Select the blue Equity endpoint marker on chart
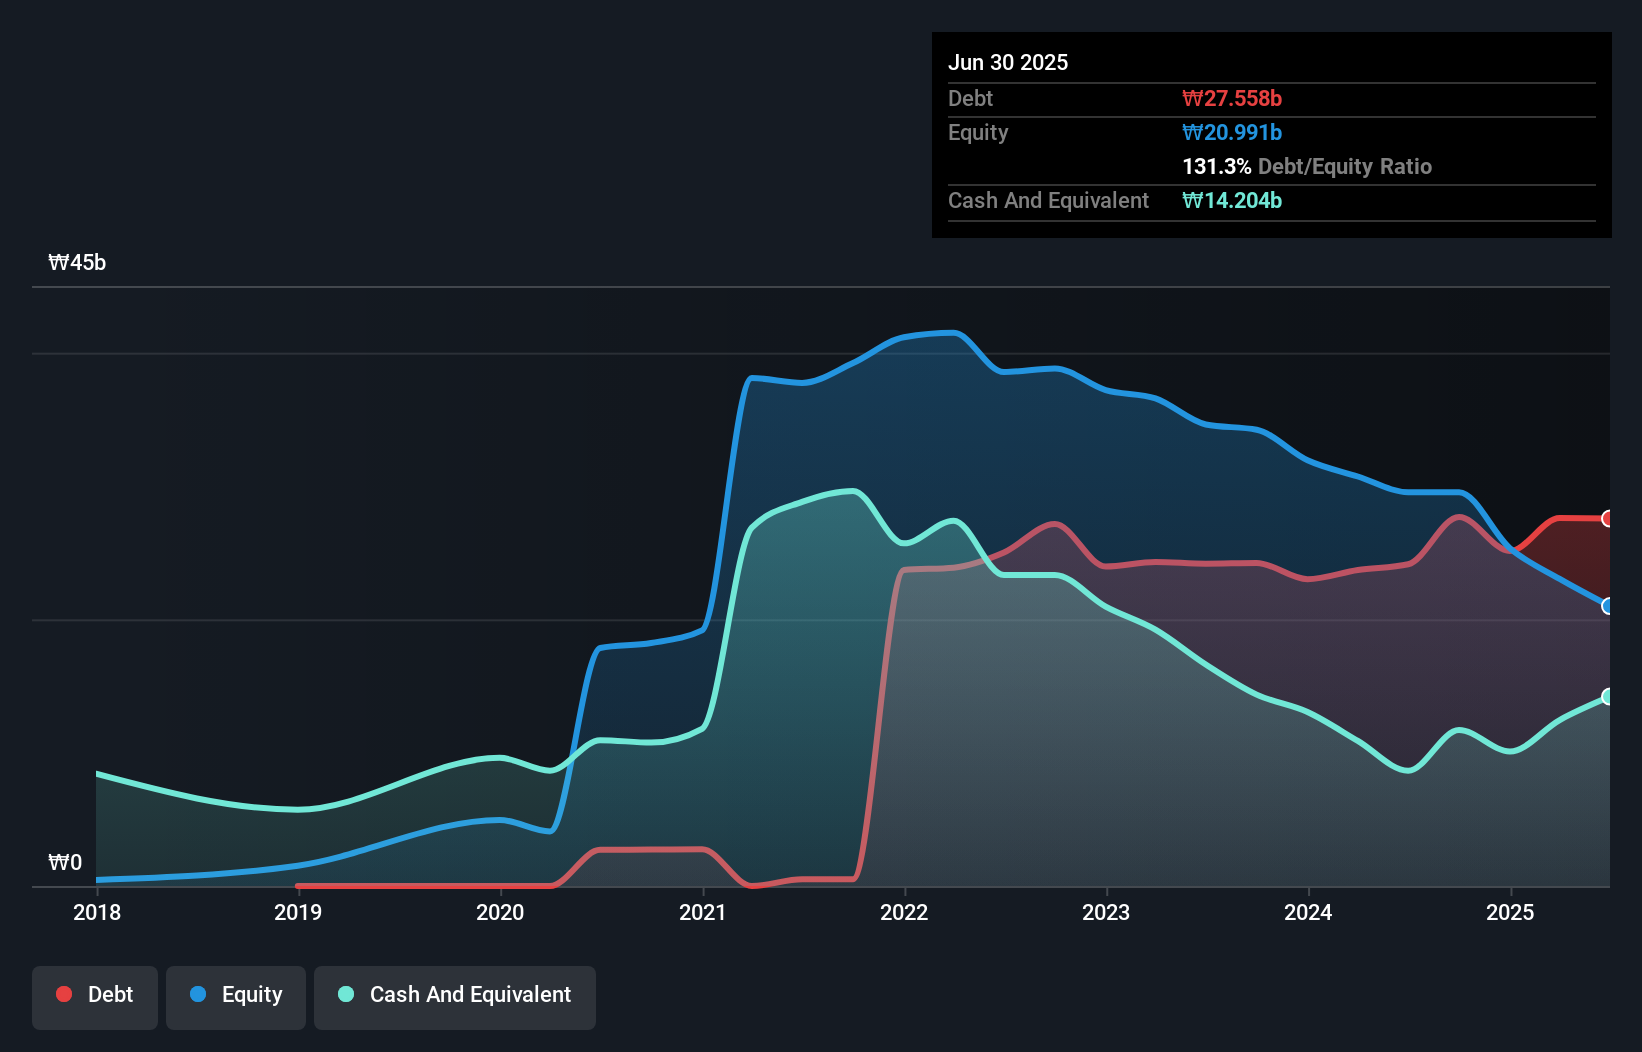 click(x=1608, y=605)
